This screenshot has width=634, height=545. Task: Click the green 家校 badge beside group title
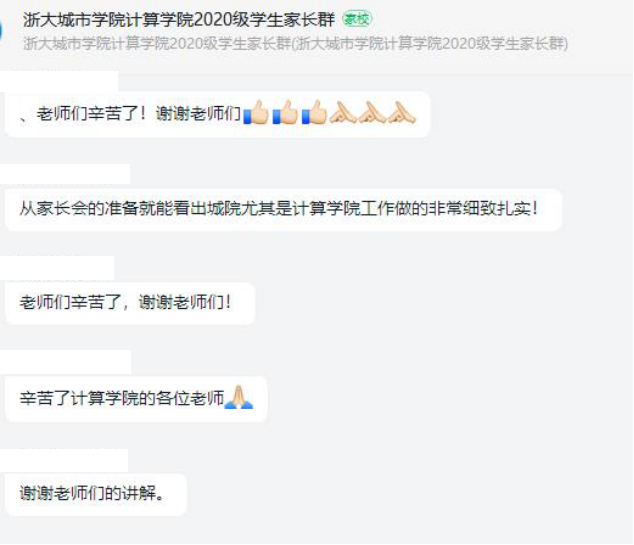tap(357, 19)
